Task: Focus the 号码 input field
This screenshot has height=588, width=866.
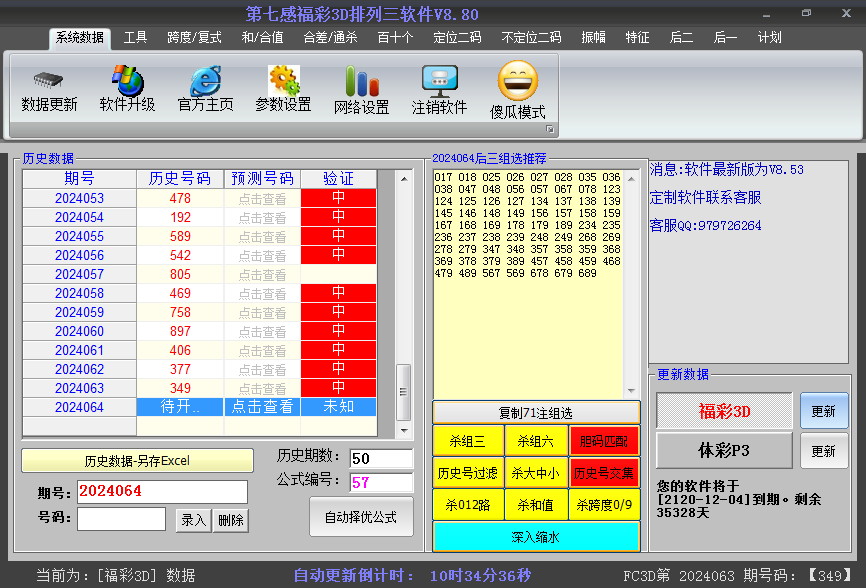Action: (122, 519)
